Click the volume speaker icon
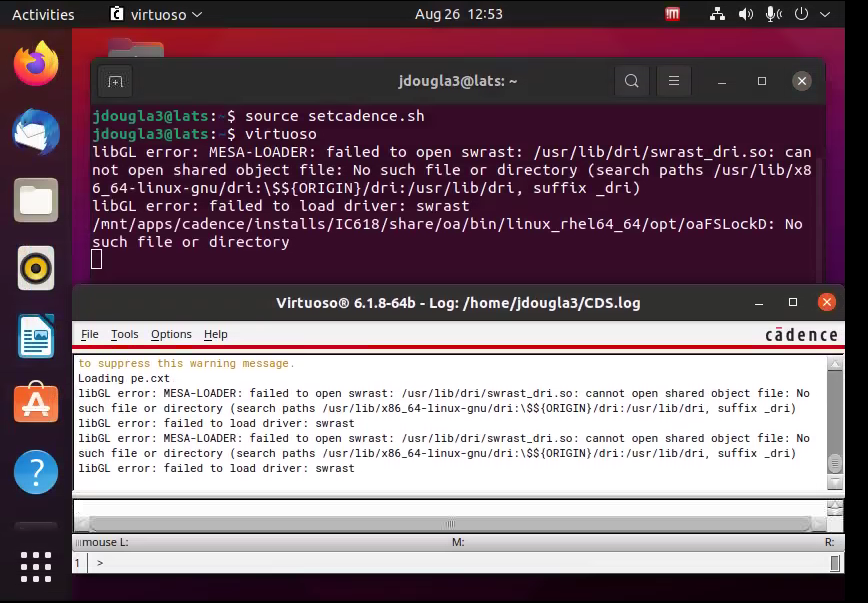This screenshot has width=868, height=603. tap(746, 14)
